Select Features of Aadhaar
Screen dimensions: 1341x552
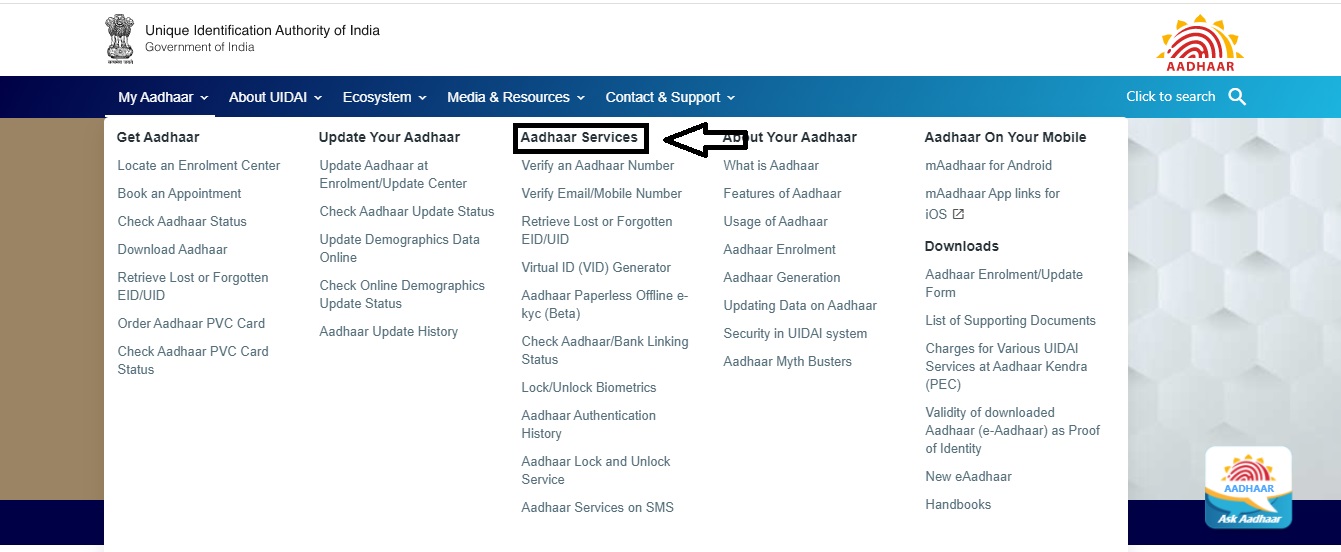click(782, 193)
